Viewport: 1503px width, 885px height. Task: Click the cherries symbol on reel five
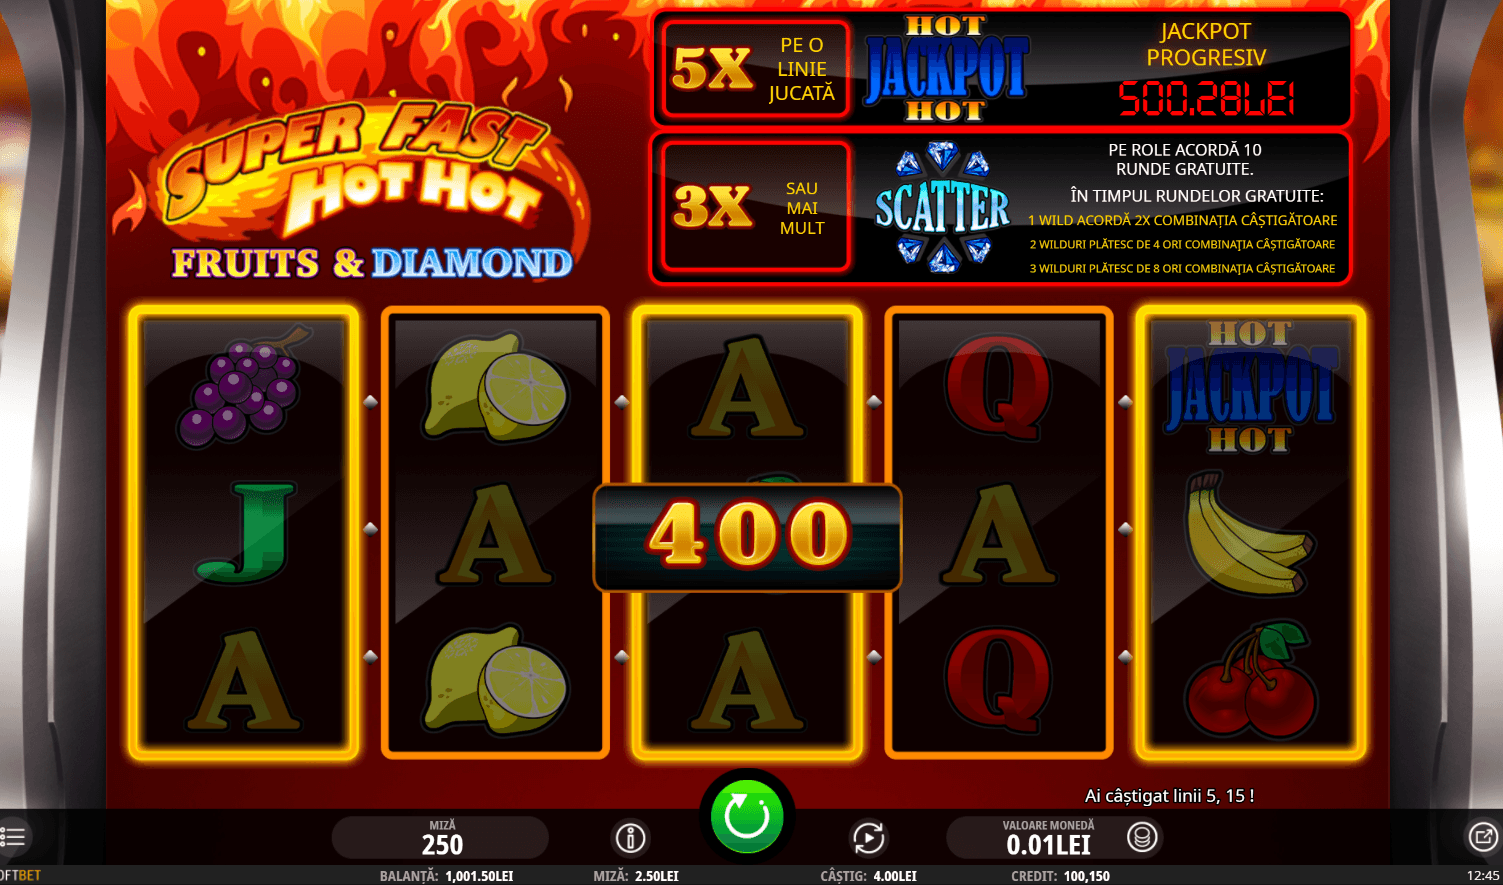[x=1250, y=679]
